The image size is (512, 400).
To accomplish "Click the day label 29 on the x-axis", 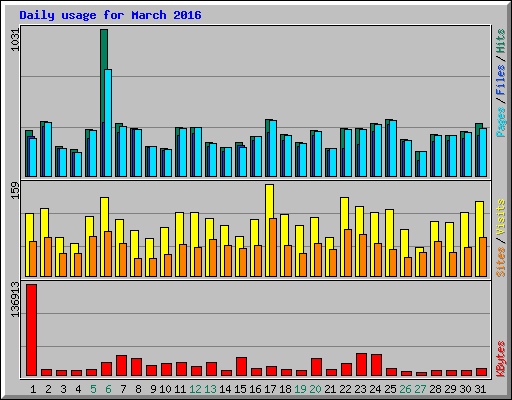I will point(450,389).
